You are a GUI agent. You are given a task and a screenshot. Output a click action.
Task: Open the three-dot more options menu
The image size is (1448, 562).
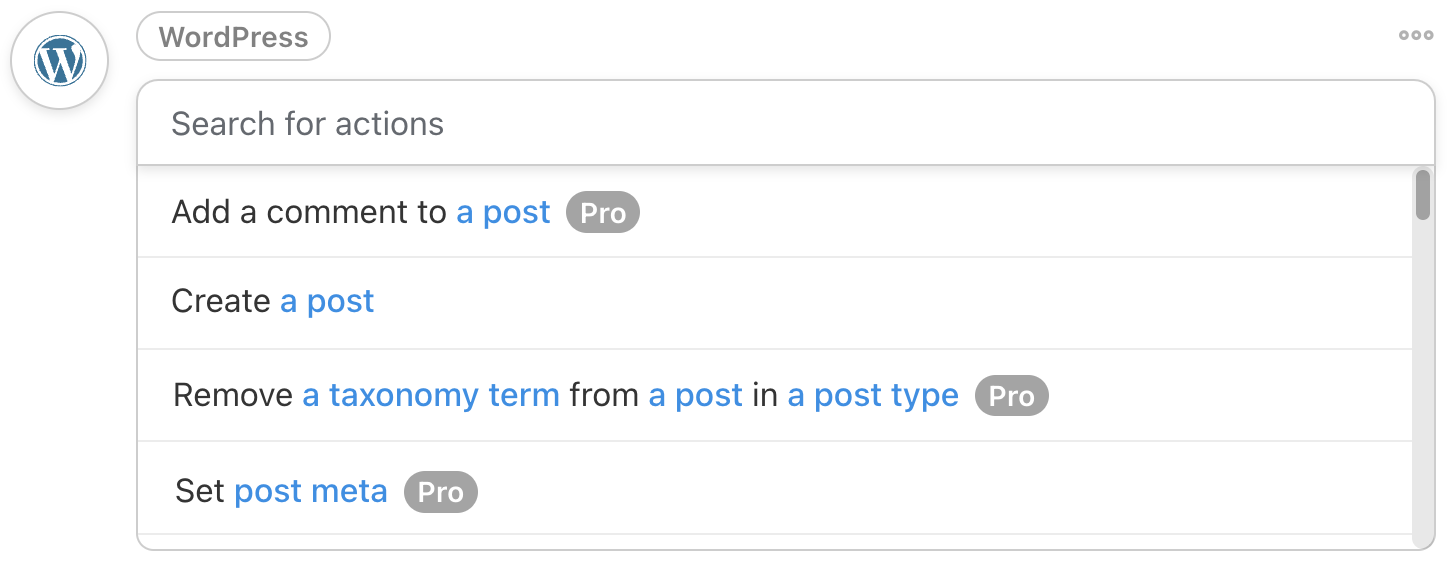[x=1415, y=36]
